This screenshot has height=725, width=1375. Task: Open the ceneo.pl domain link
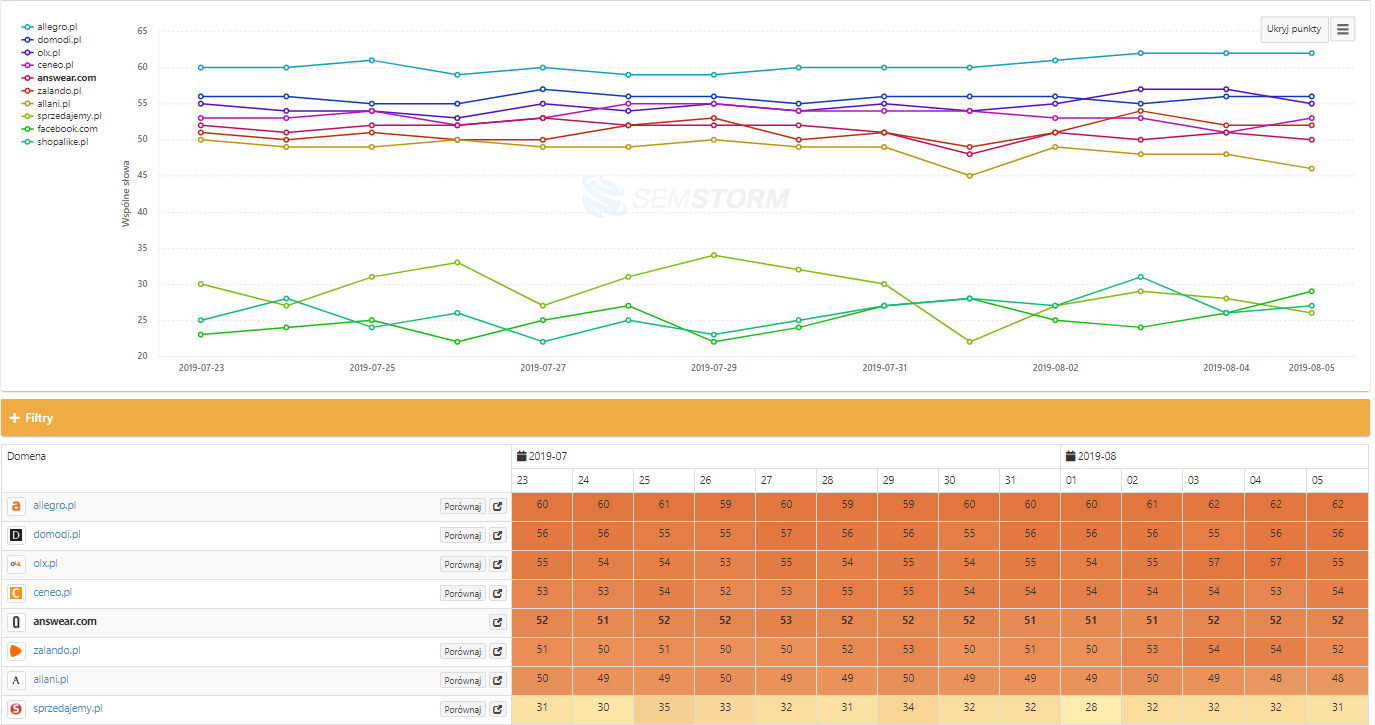[54, 593]
